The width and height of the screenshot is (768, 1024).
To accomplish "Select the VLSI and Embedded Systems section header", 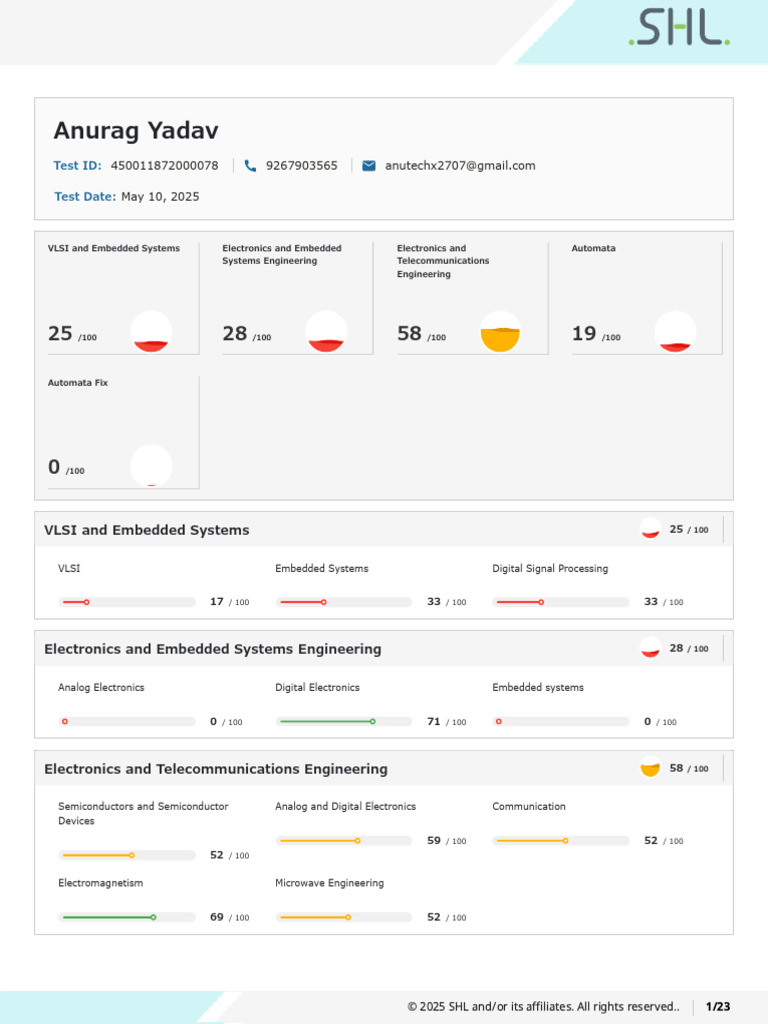I will (147, 530).
